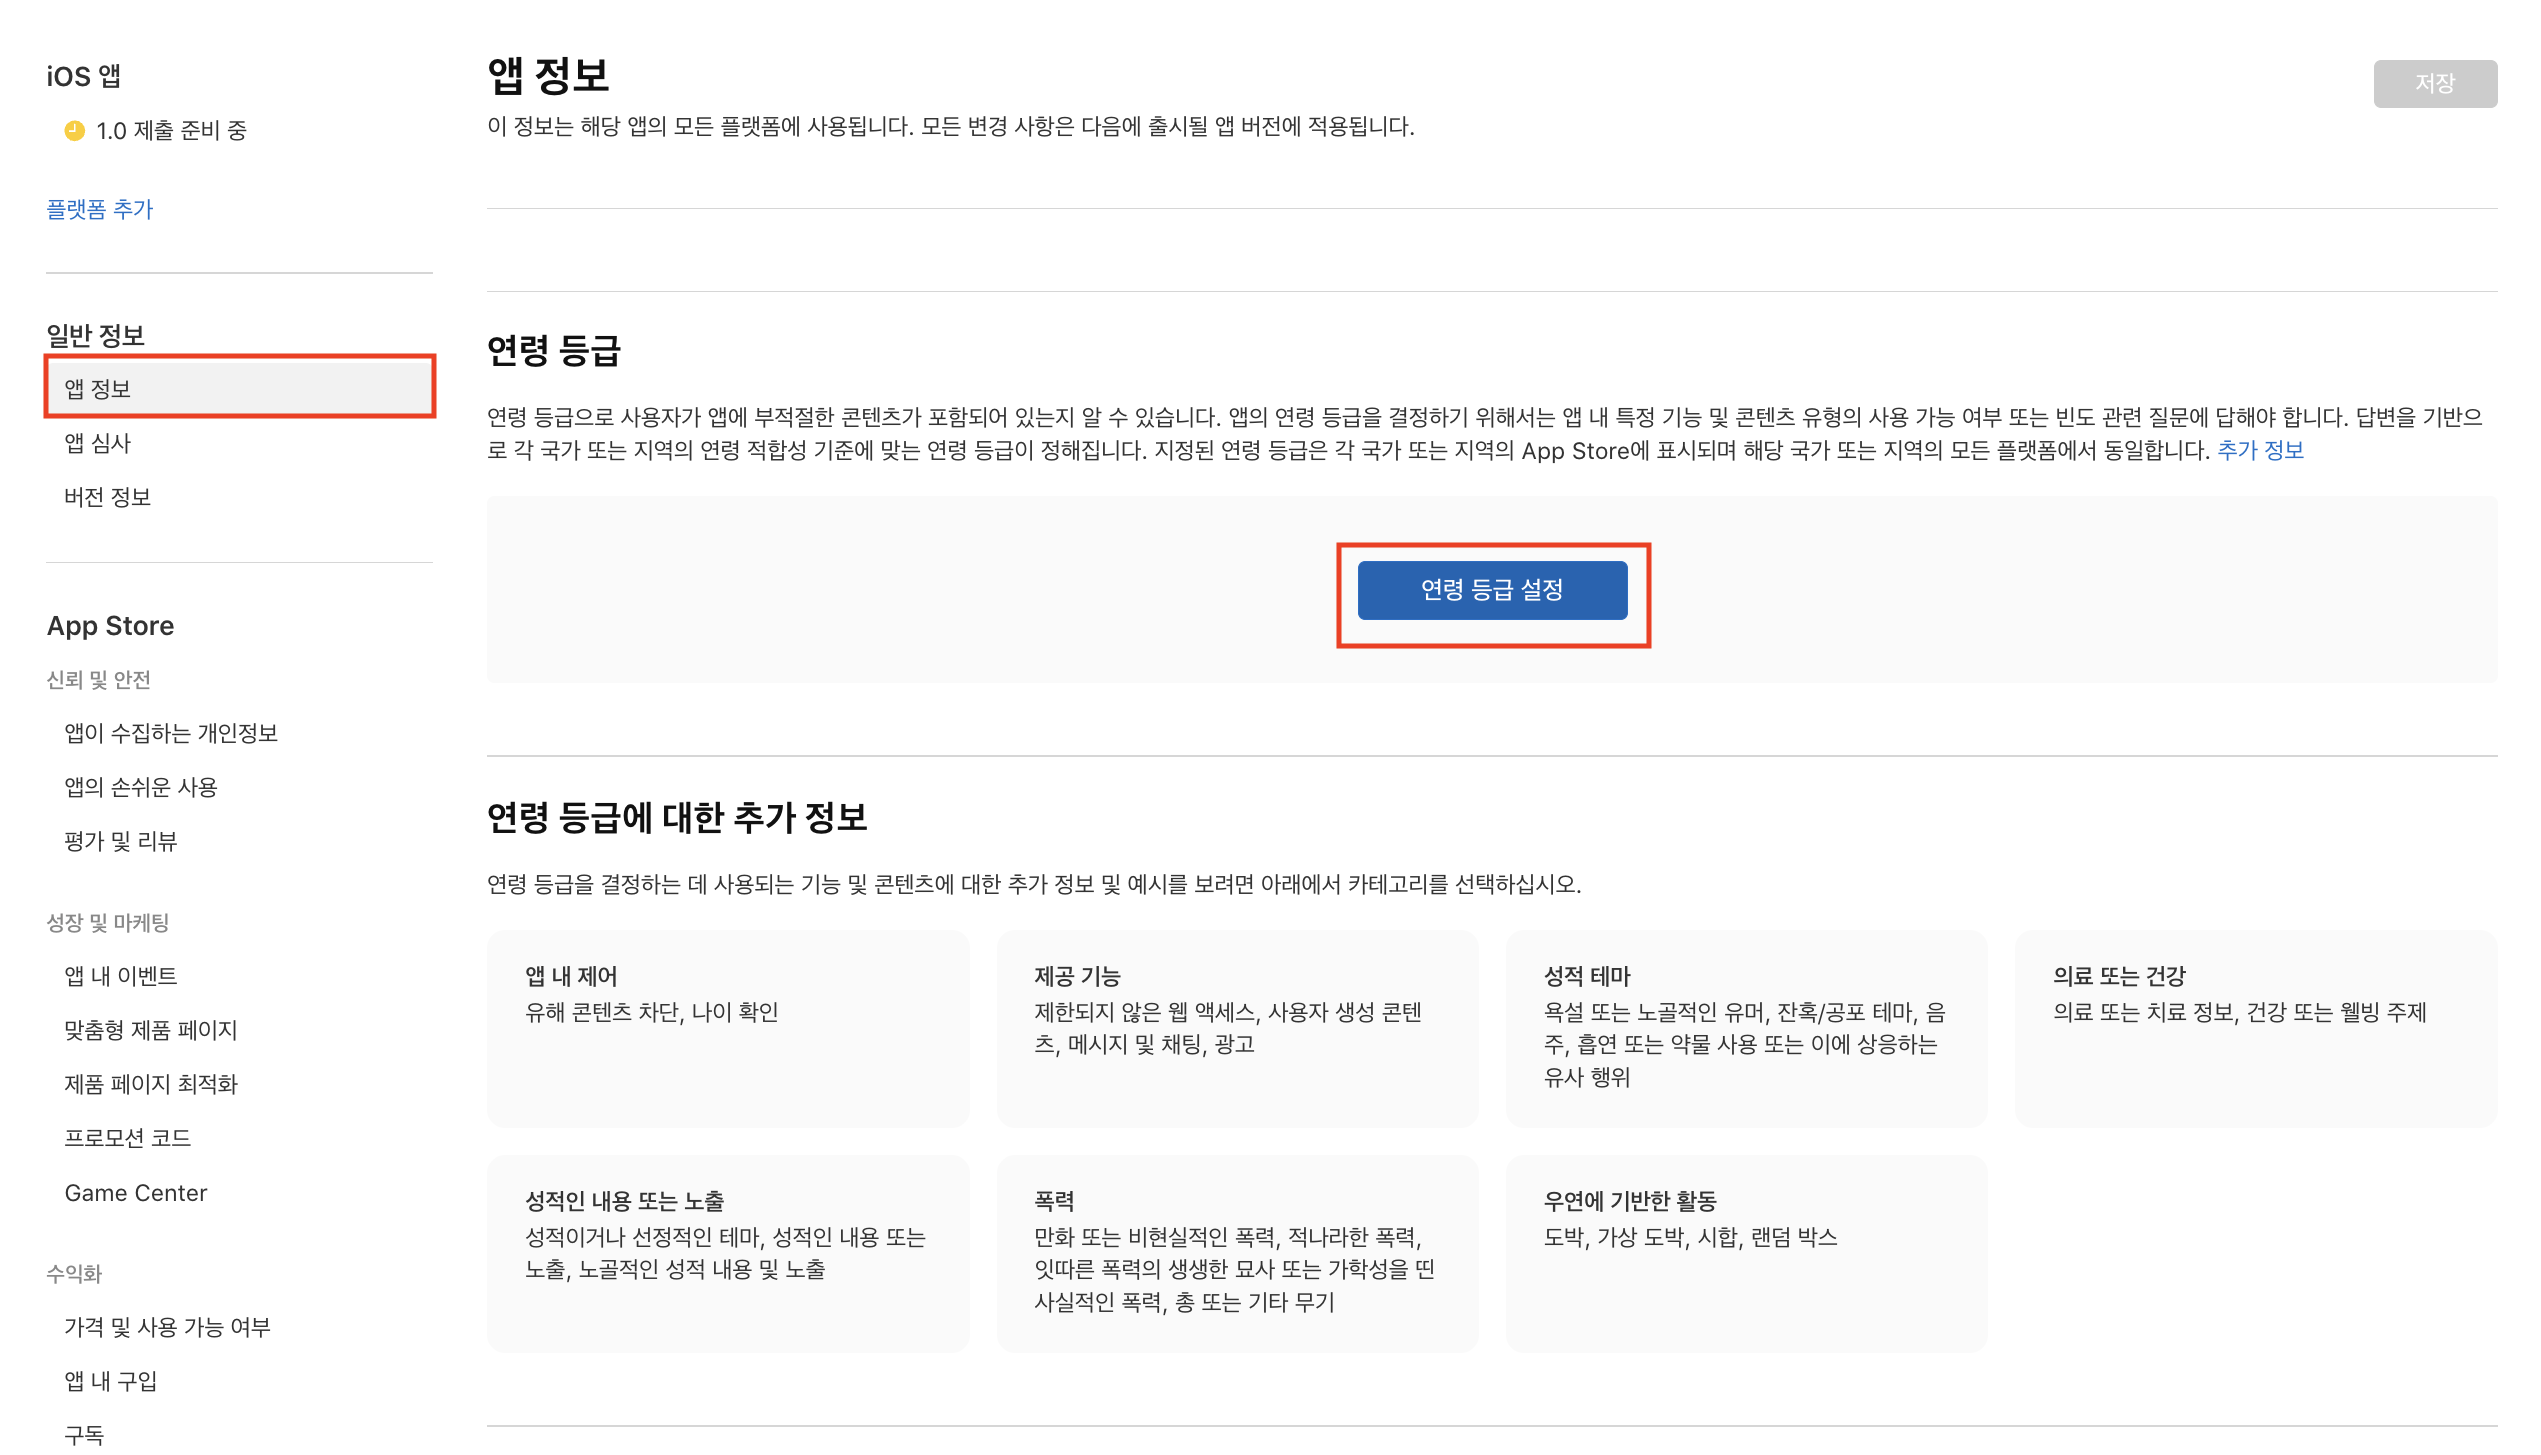Open the 플랫폼 추가 link

click(x=99, y=209)
